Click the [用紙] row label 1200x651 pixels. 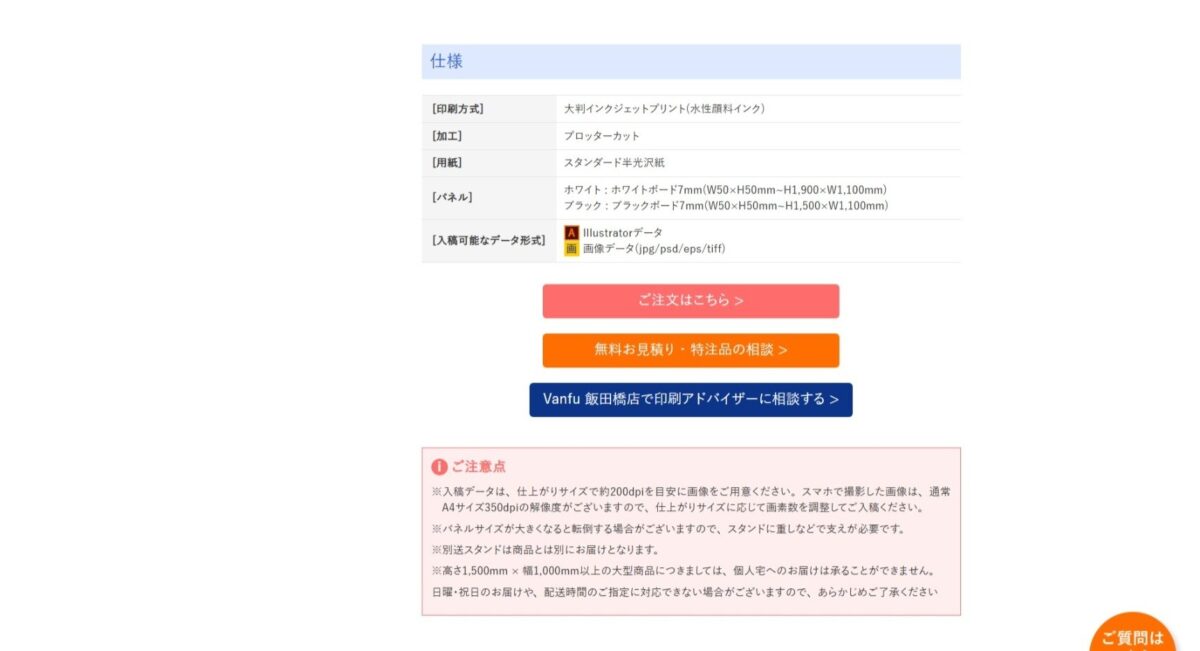click(x=447, y=163)
